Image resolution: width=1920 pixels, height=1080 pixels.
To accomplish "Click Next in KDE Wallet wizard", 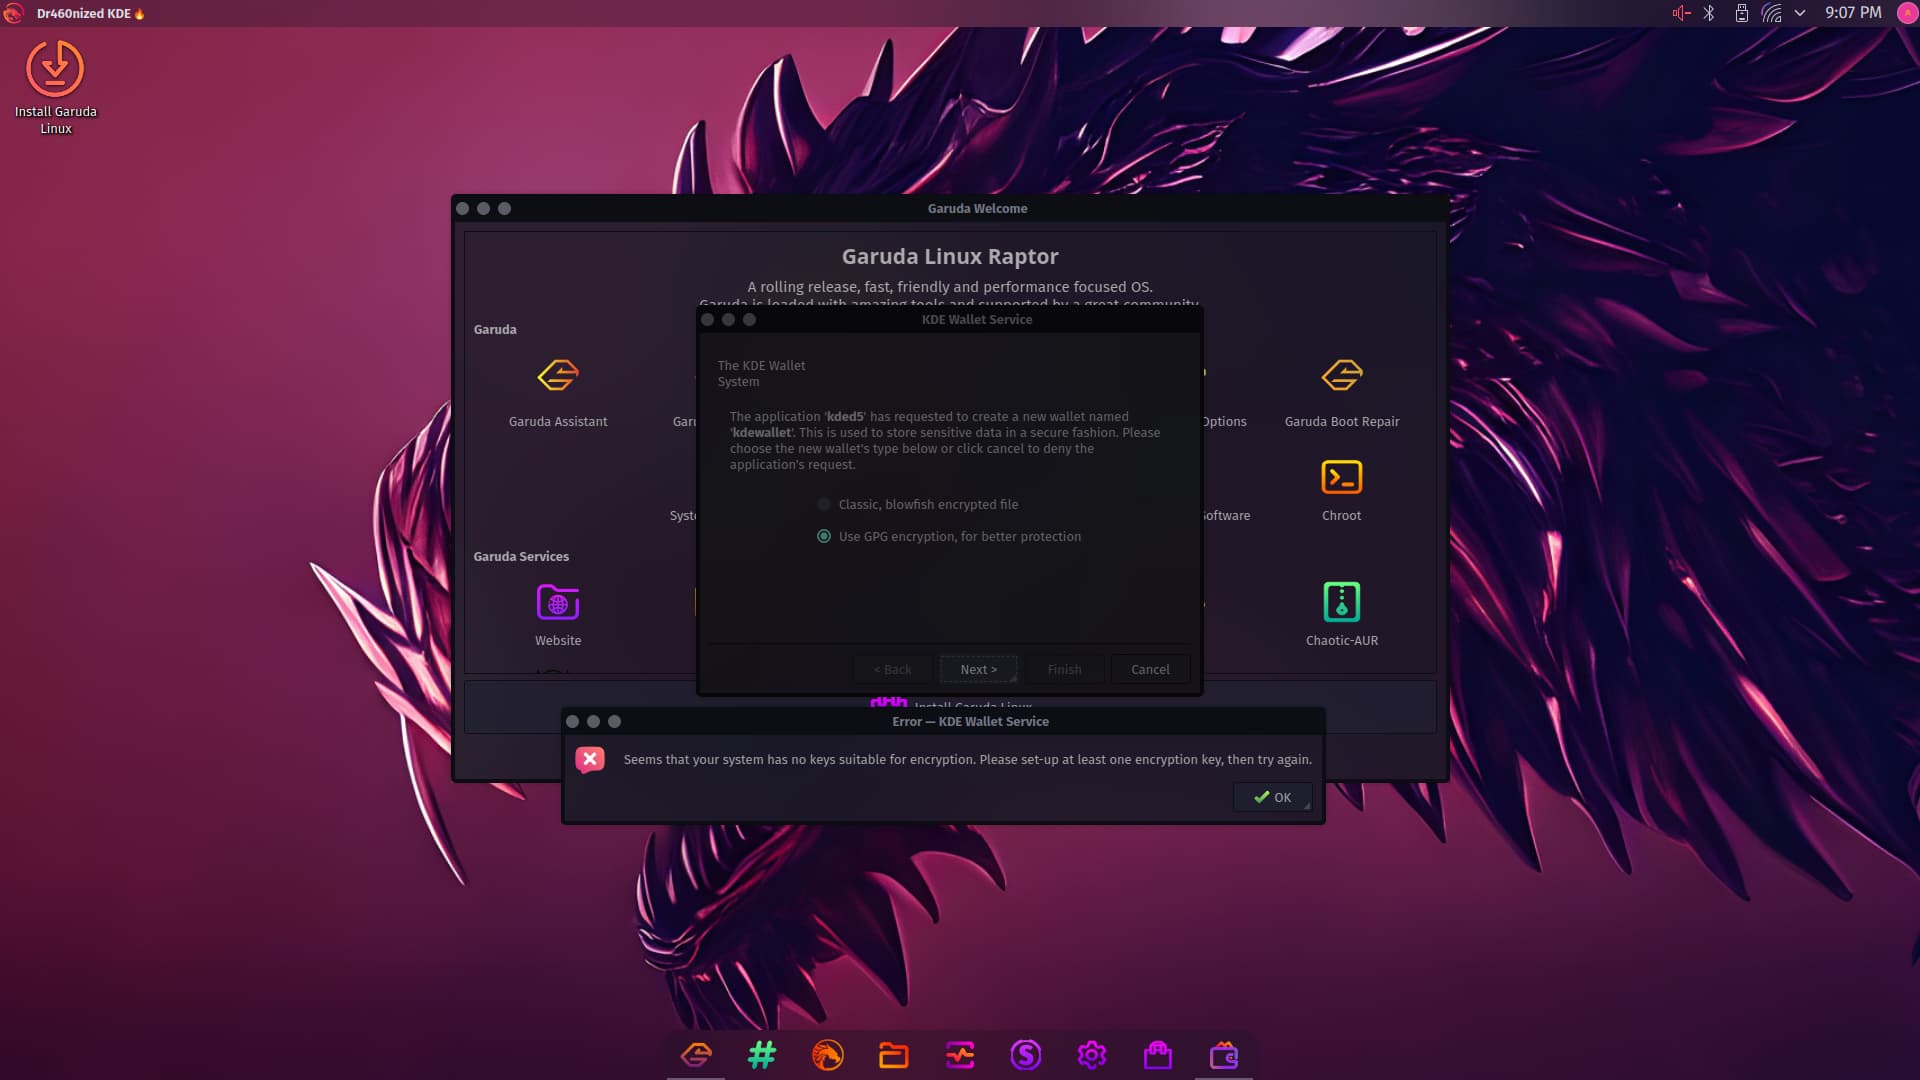I will click(978, 669).
